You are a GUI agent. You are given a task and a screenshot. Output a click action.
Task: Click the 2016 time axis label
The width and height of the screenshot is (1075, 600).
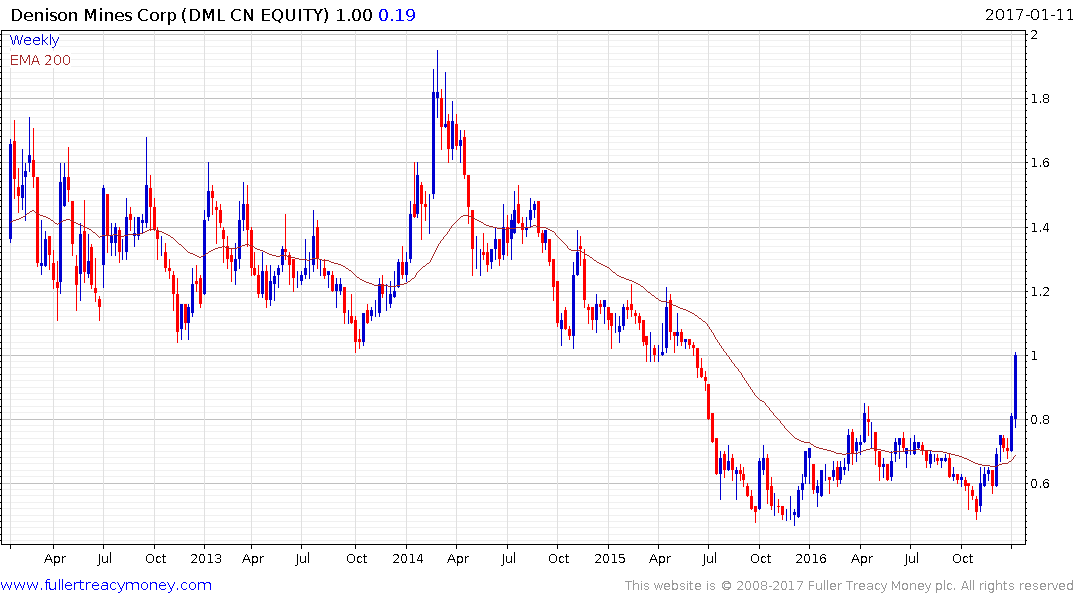pos(811,558)
